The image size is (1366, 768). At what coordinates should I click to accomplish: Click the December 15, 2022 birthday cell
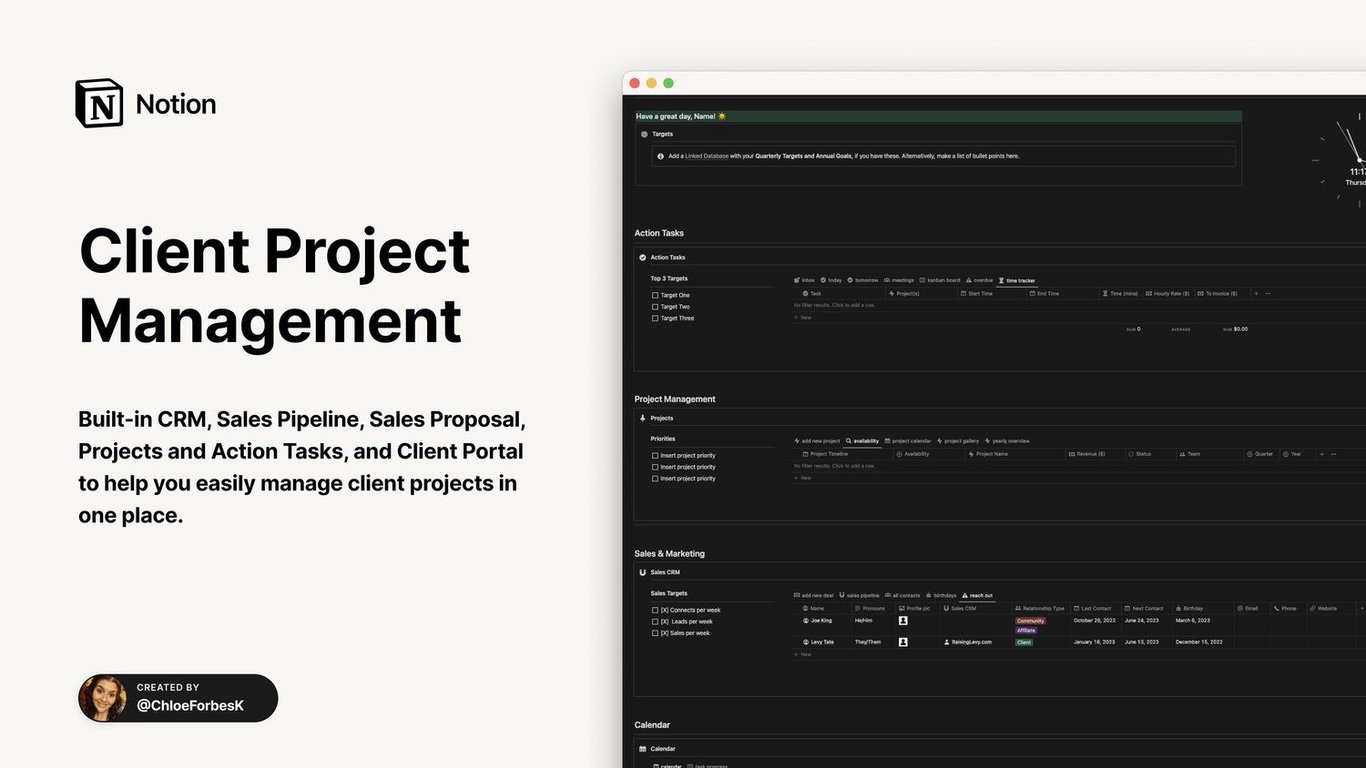pyautogui.click(x=1198, y=642)
